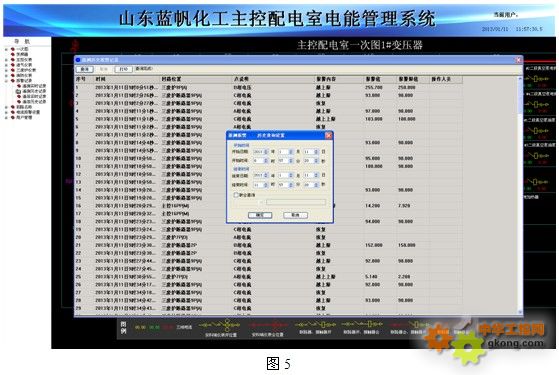Click the red symbol above the diagram's top-left

click(x=75, y=46)
